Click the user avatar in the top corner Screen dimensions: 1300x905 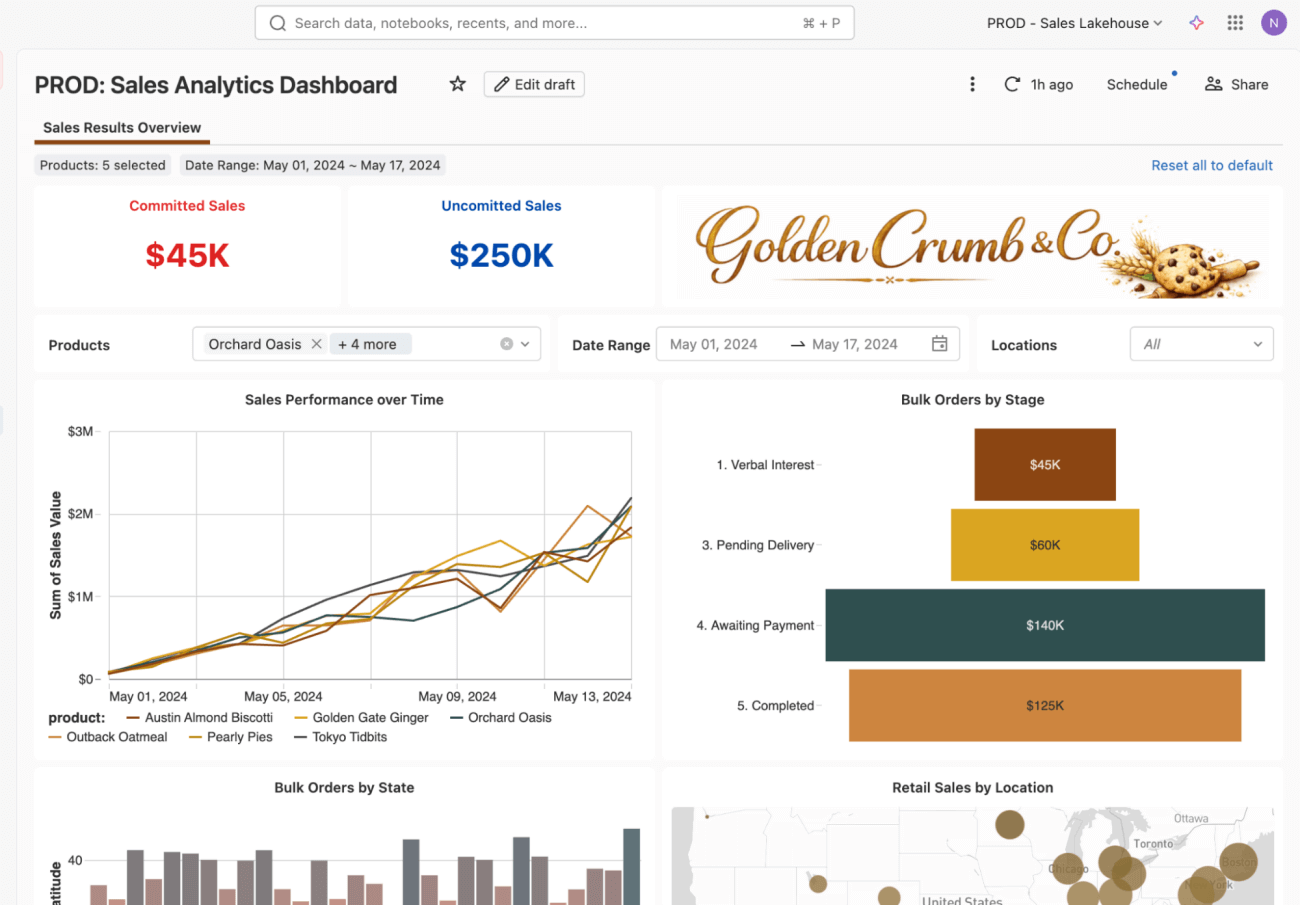[x=1273, y=22]
